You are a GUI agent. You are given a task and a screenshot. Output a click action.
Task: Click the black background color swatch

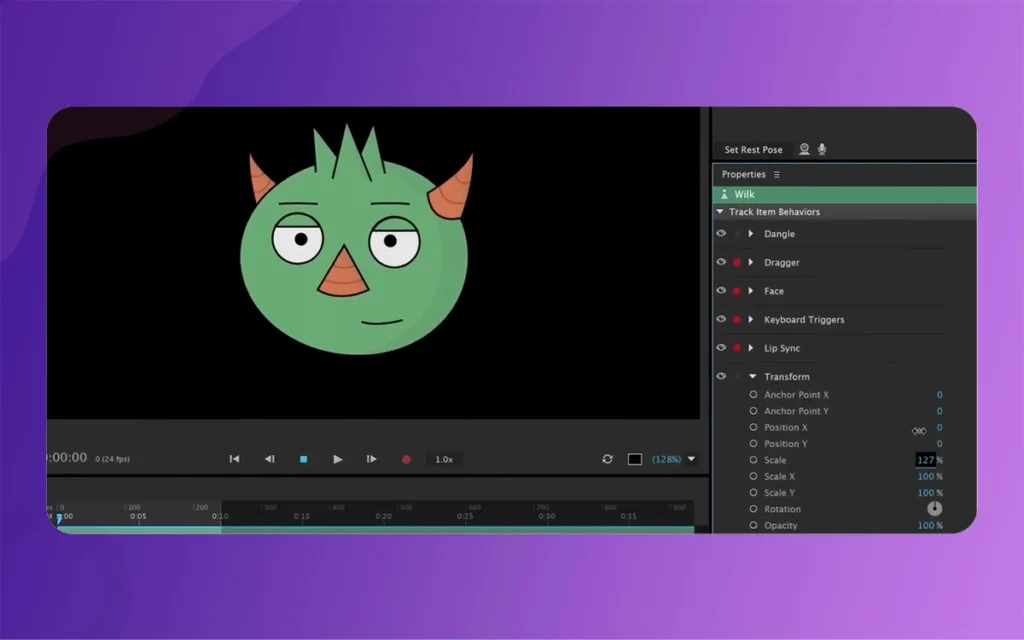click(x=634, y=459)
